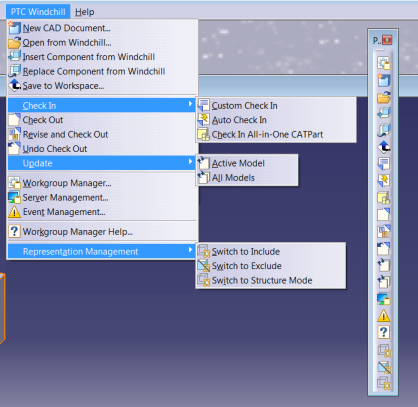418x407 pixels.
Task: Open Event Management... from the menu
Action: [x=102, y=212]
